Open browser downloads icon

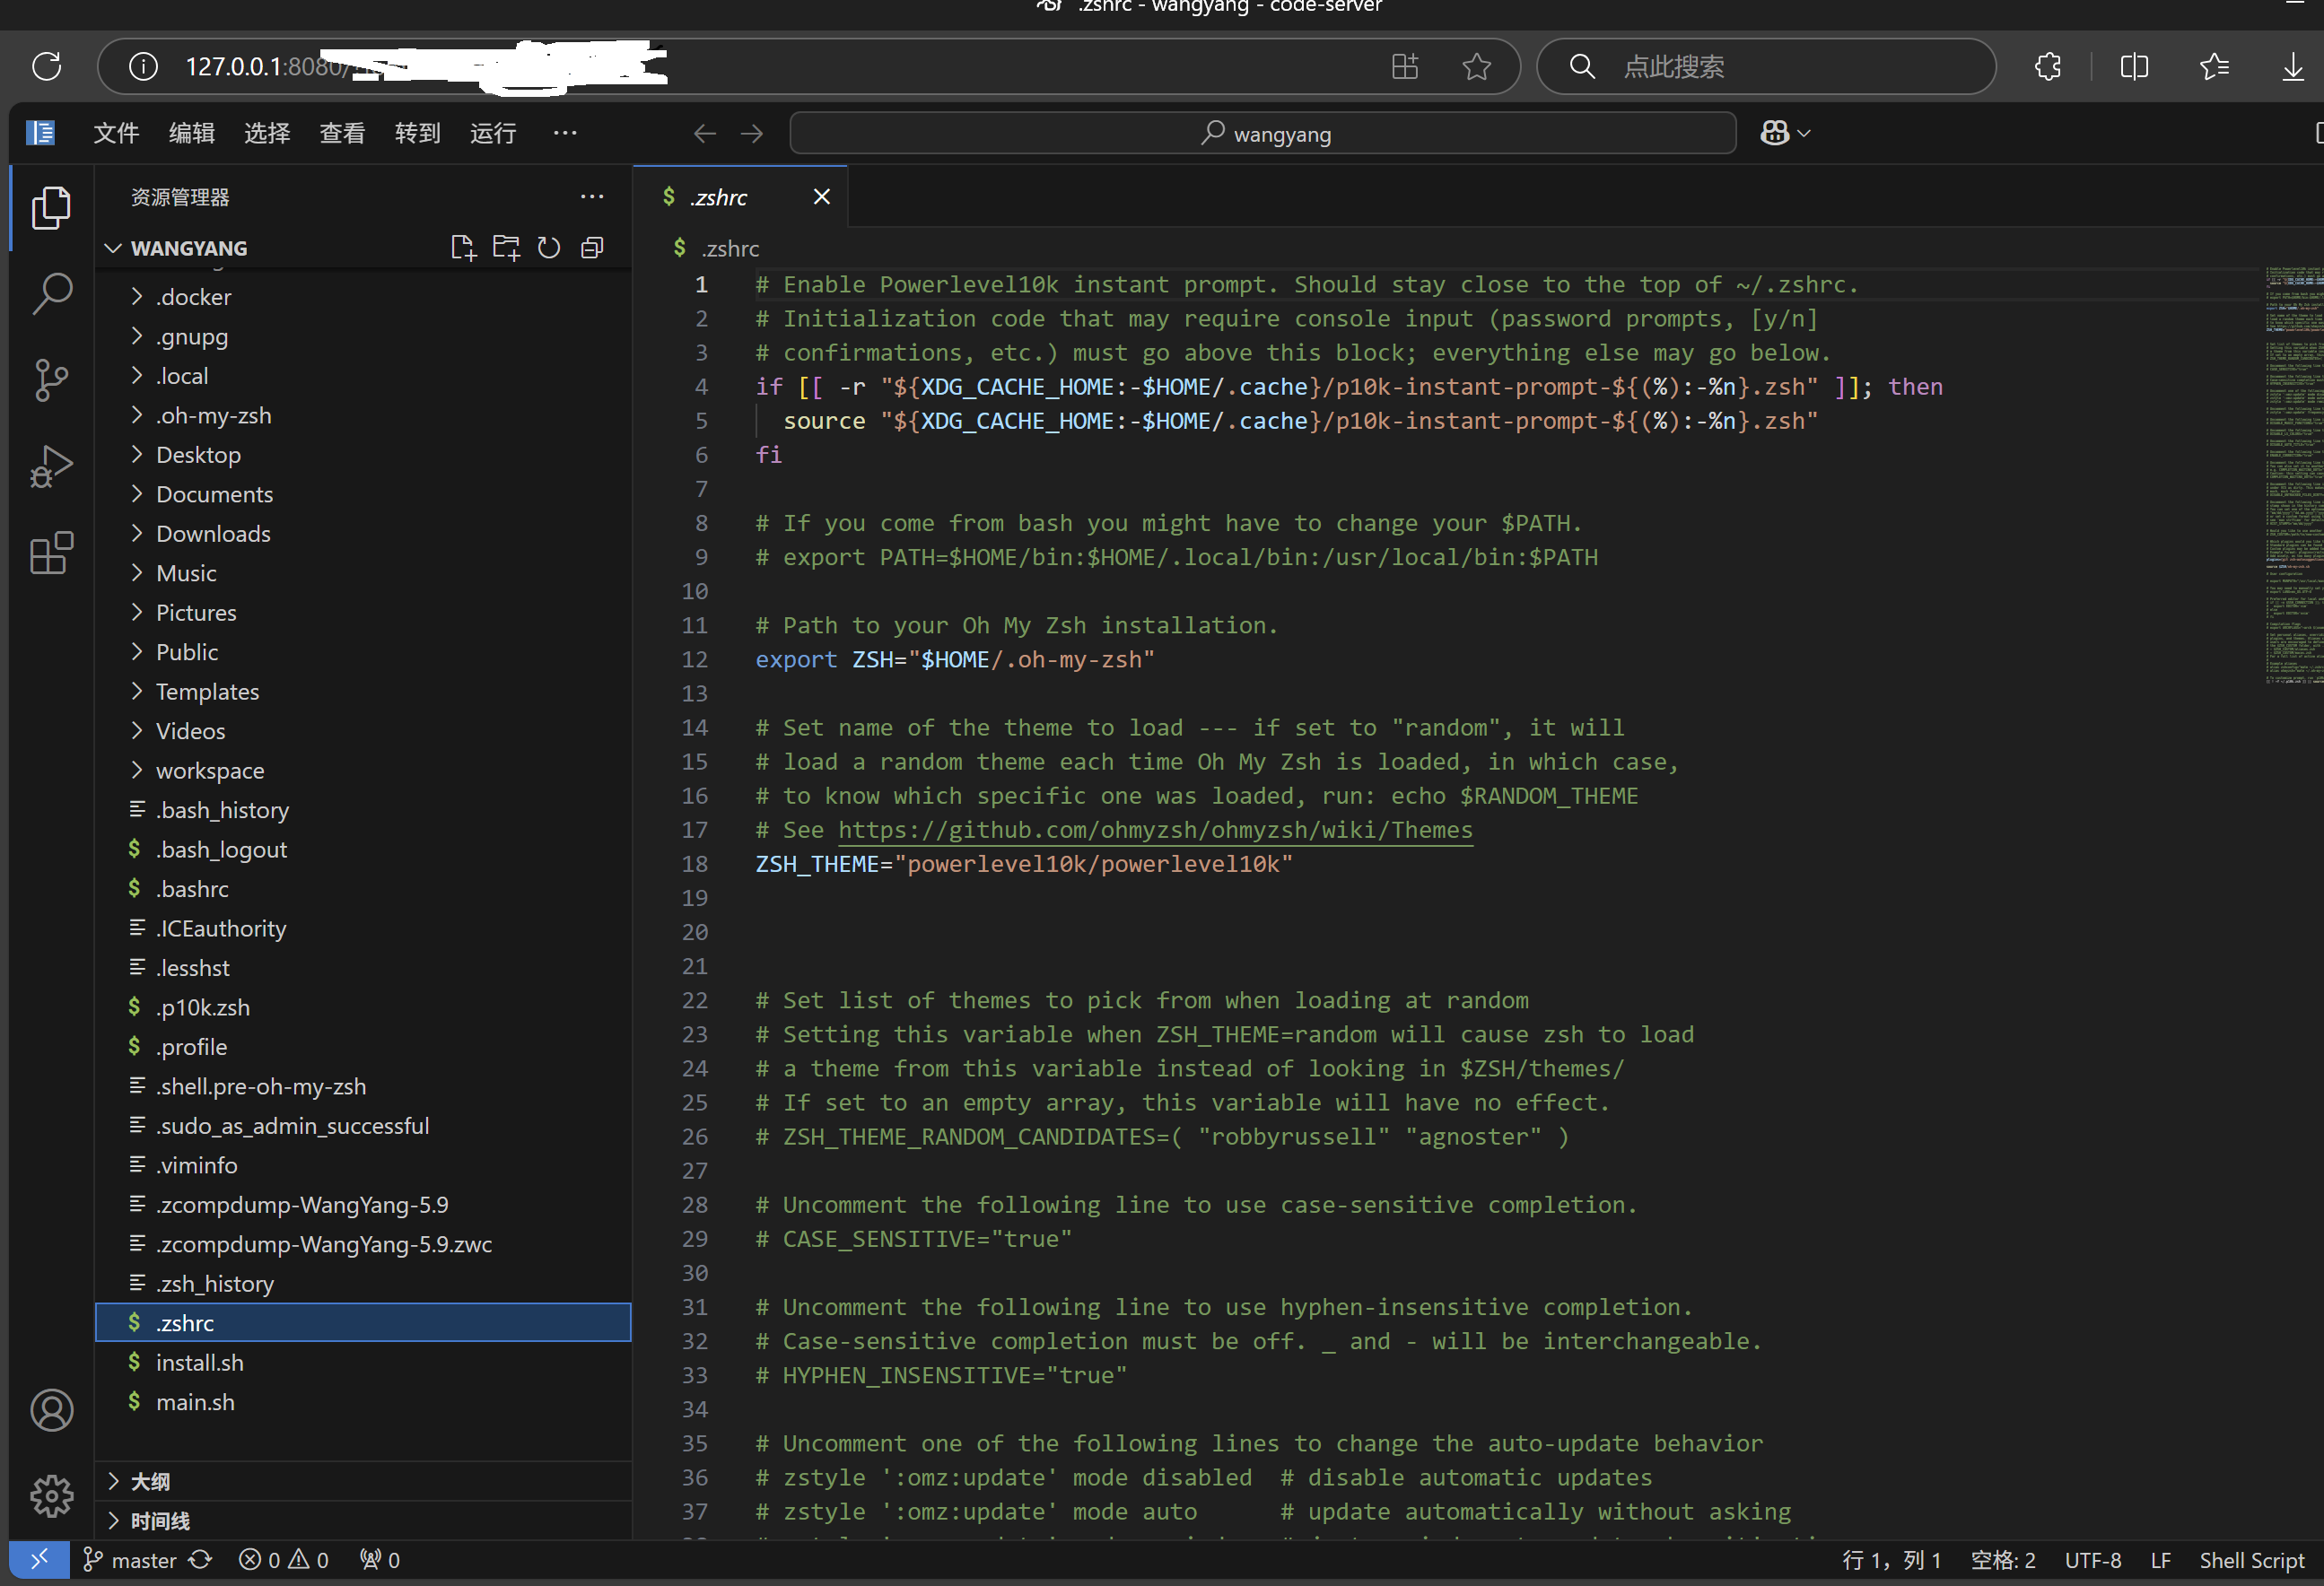[2293, 66]
